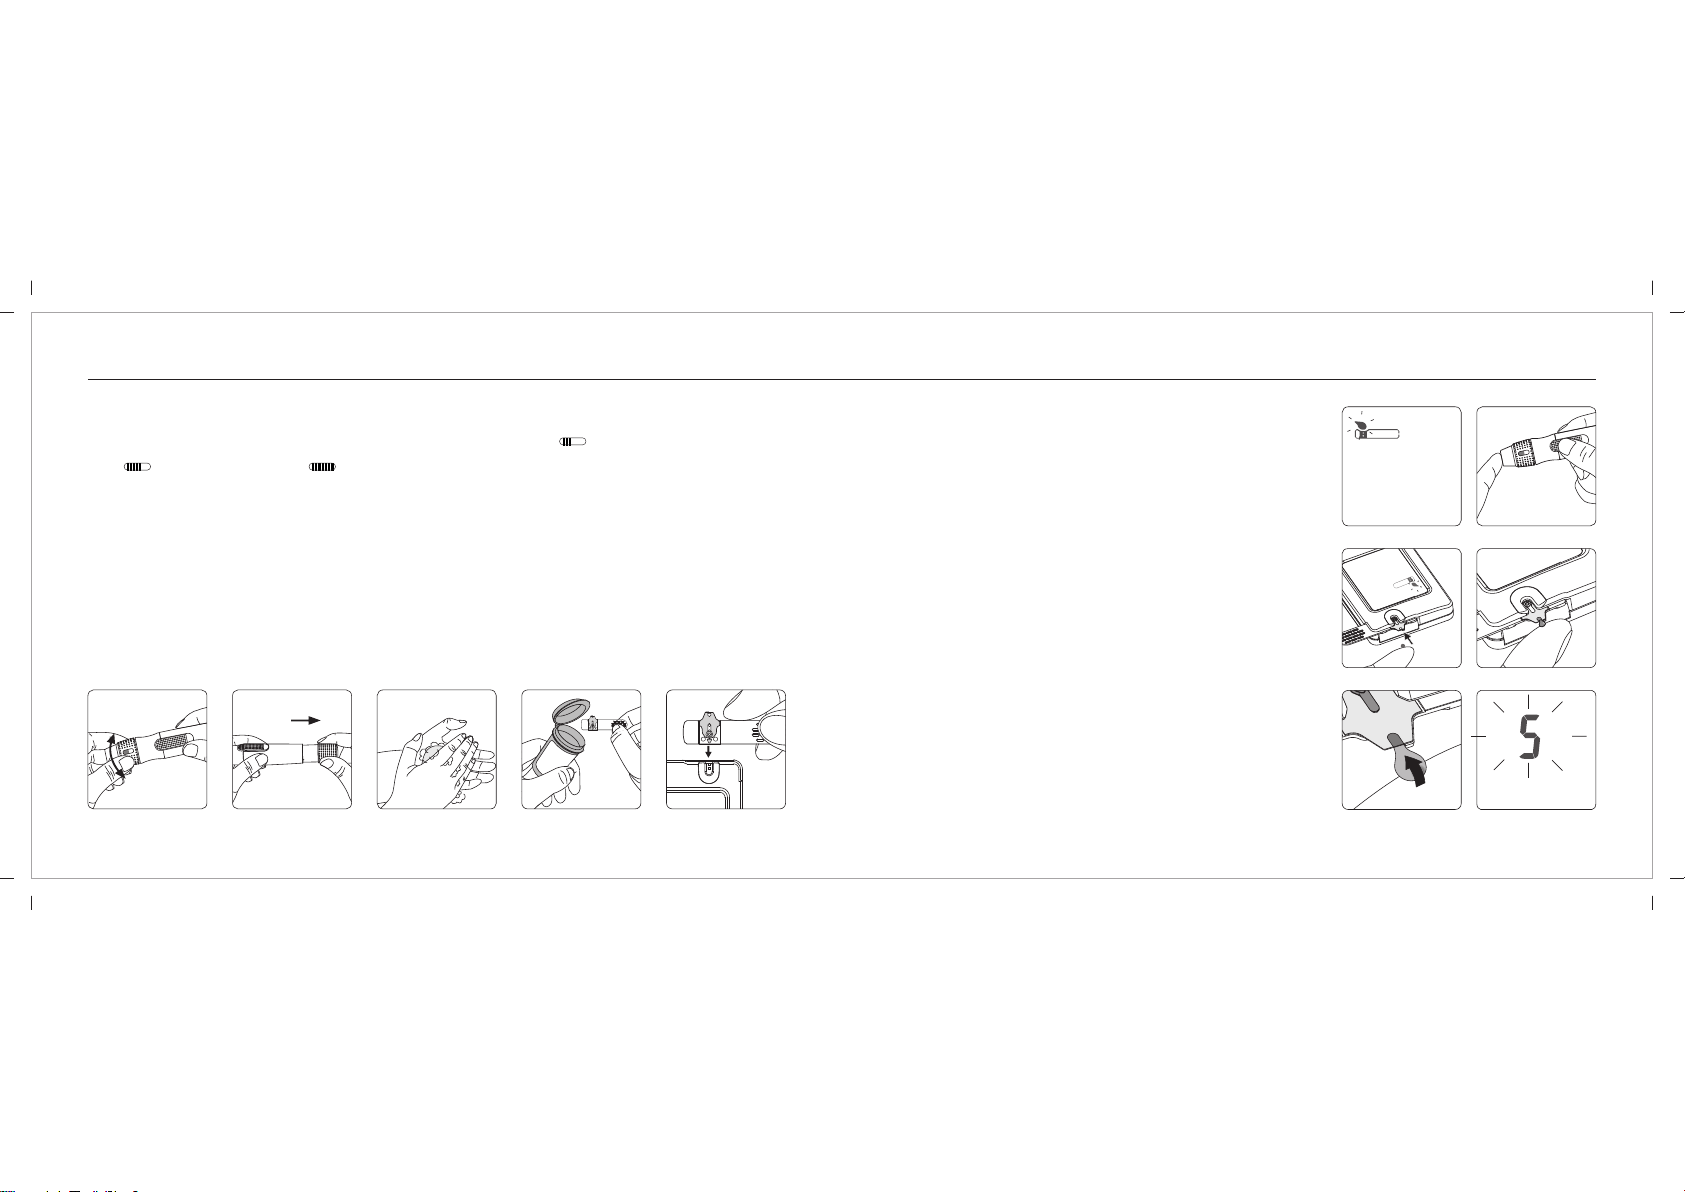Click the fully filled level indicator icon
This screenshot has width=1685, height=1192.
(x=324, y=466)
